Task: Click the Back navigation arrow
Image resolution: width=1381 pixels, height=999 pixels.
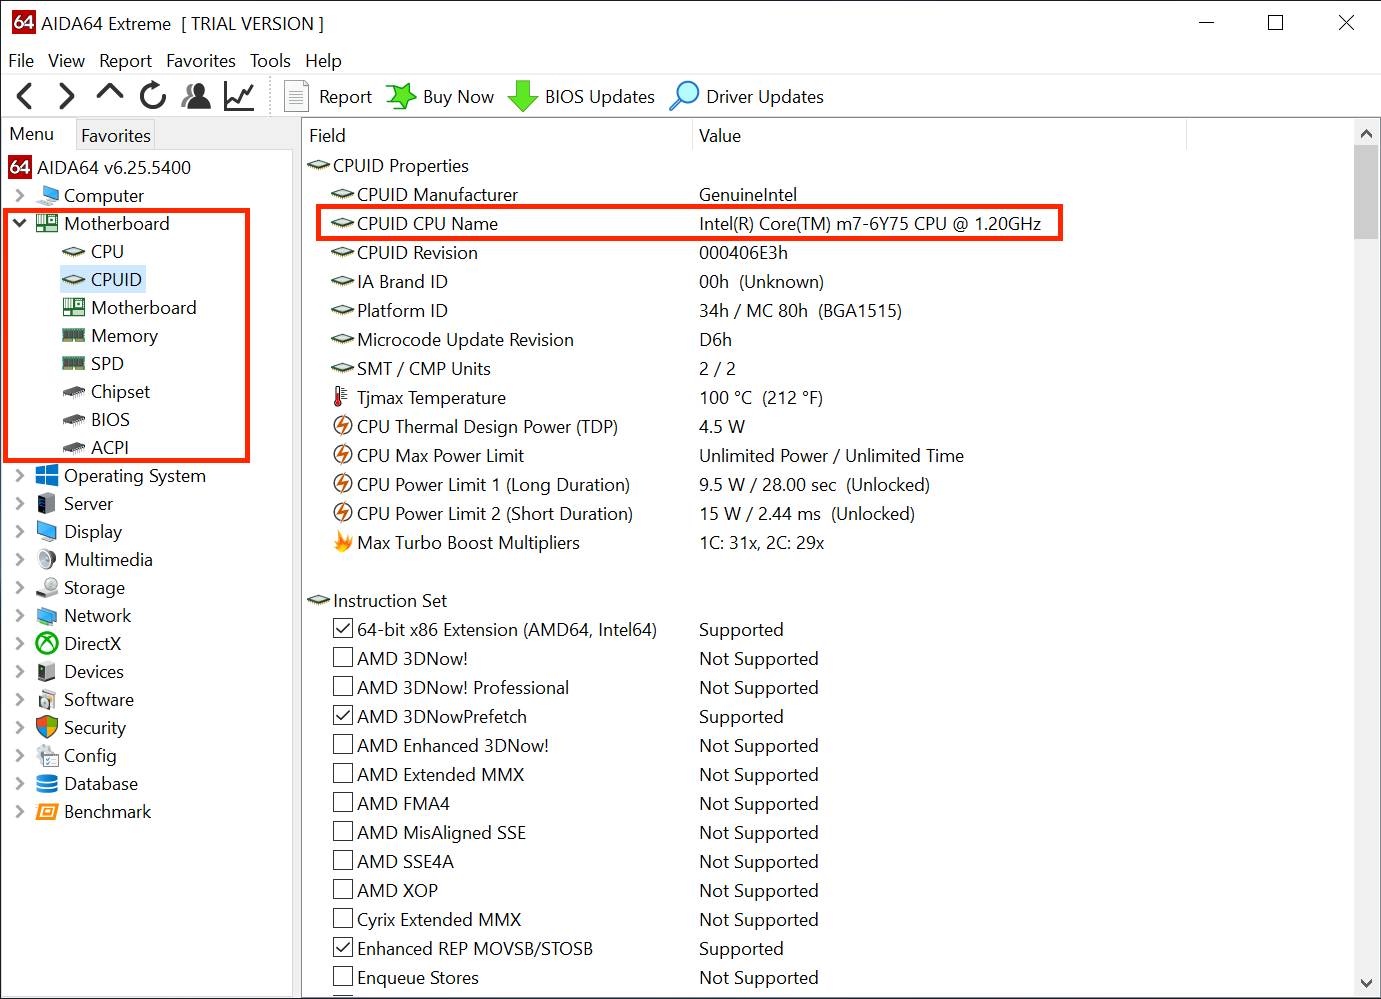Action: (x=26, y=96)
